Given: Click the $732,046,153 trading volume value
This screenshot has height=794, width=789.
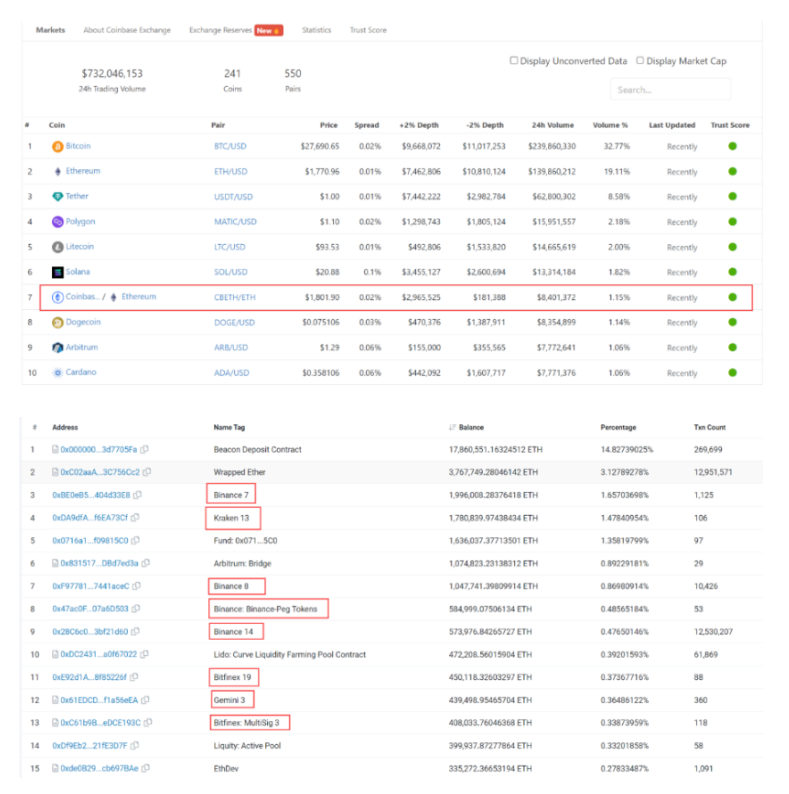Looking at the screenshot, I should (x=112, y=73).
